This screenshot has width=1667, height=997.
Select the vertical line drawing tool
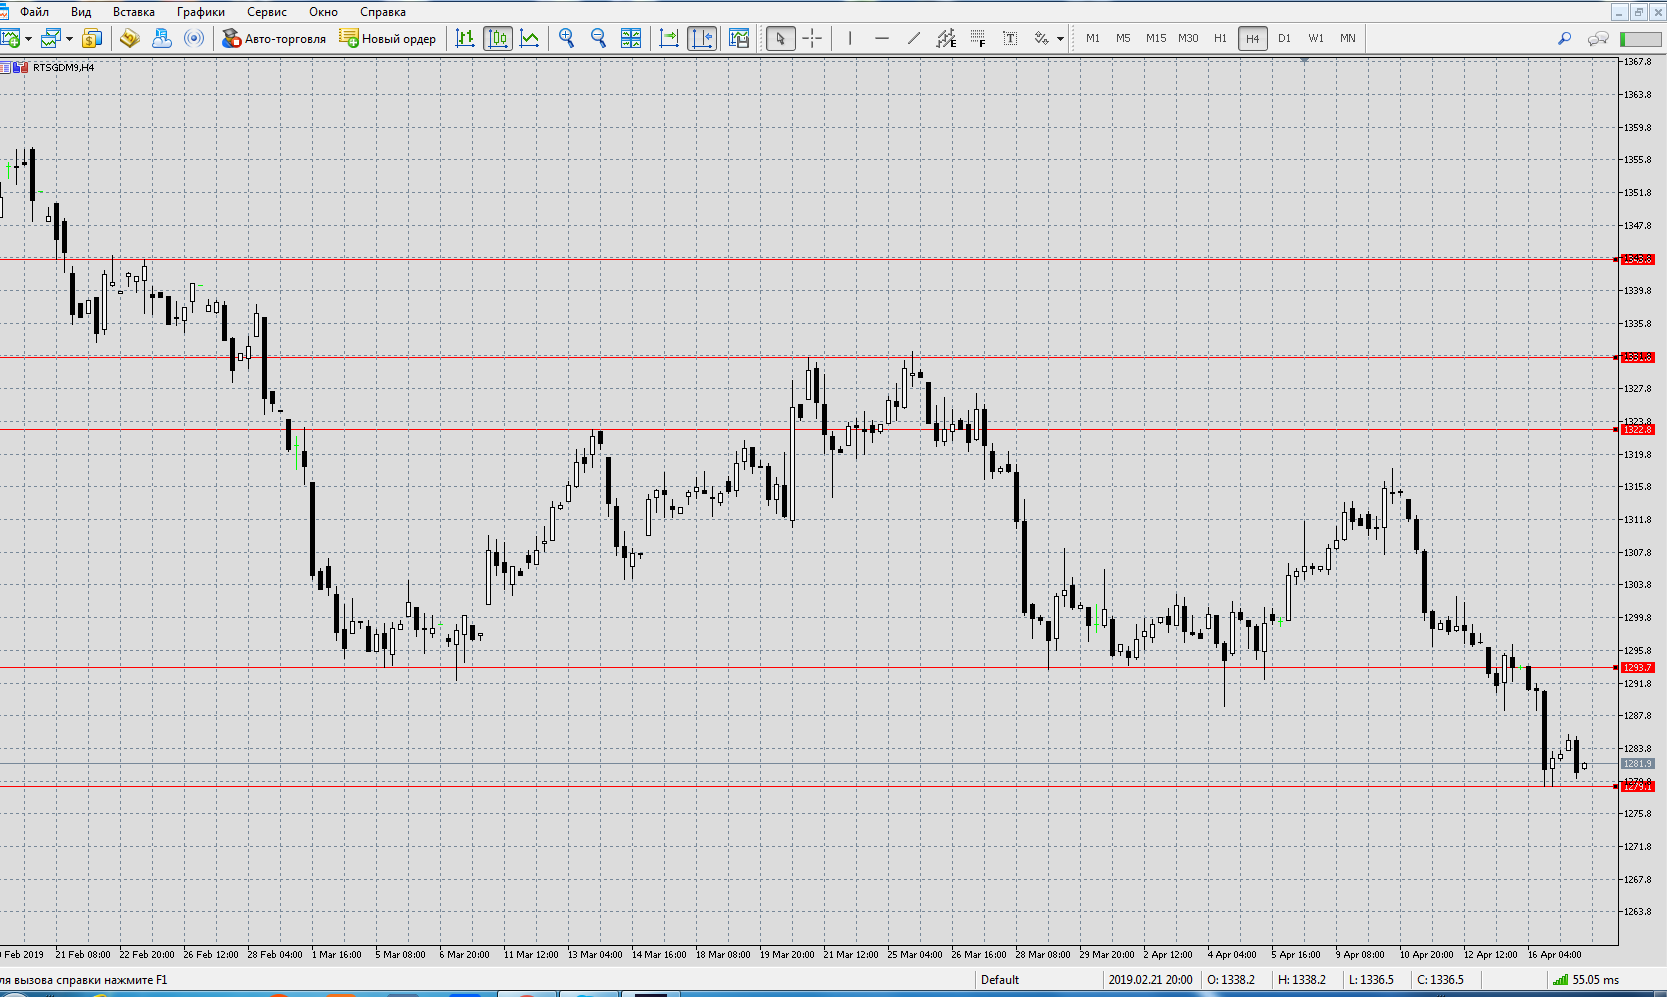coord(850,38)
